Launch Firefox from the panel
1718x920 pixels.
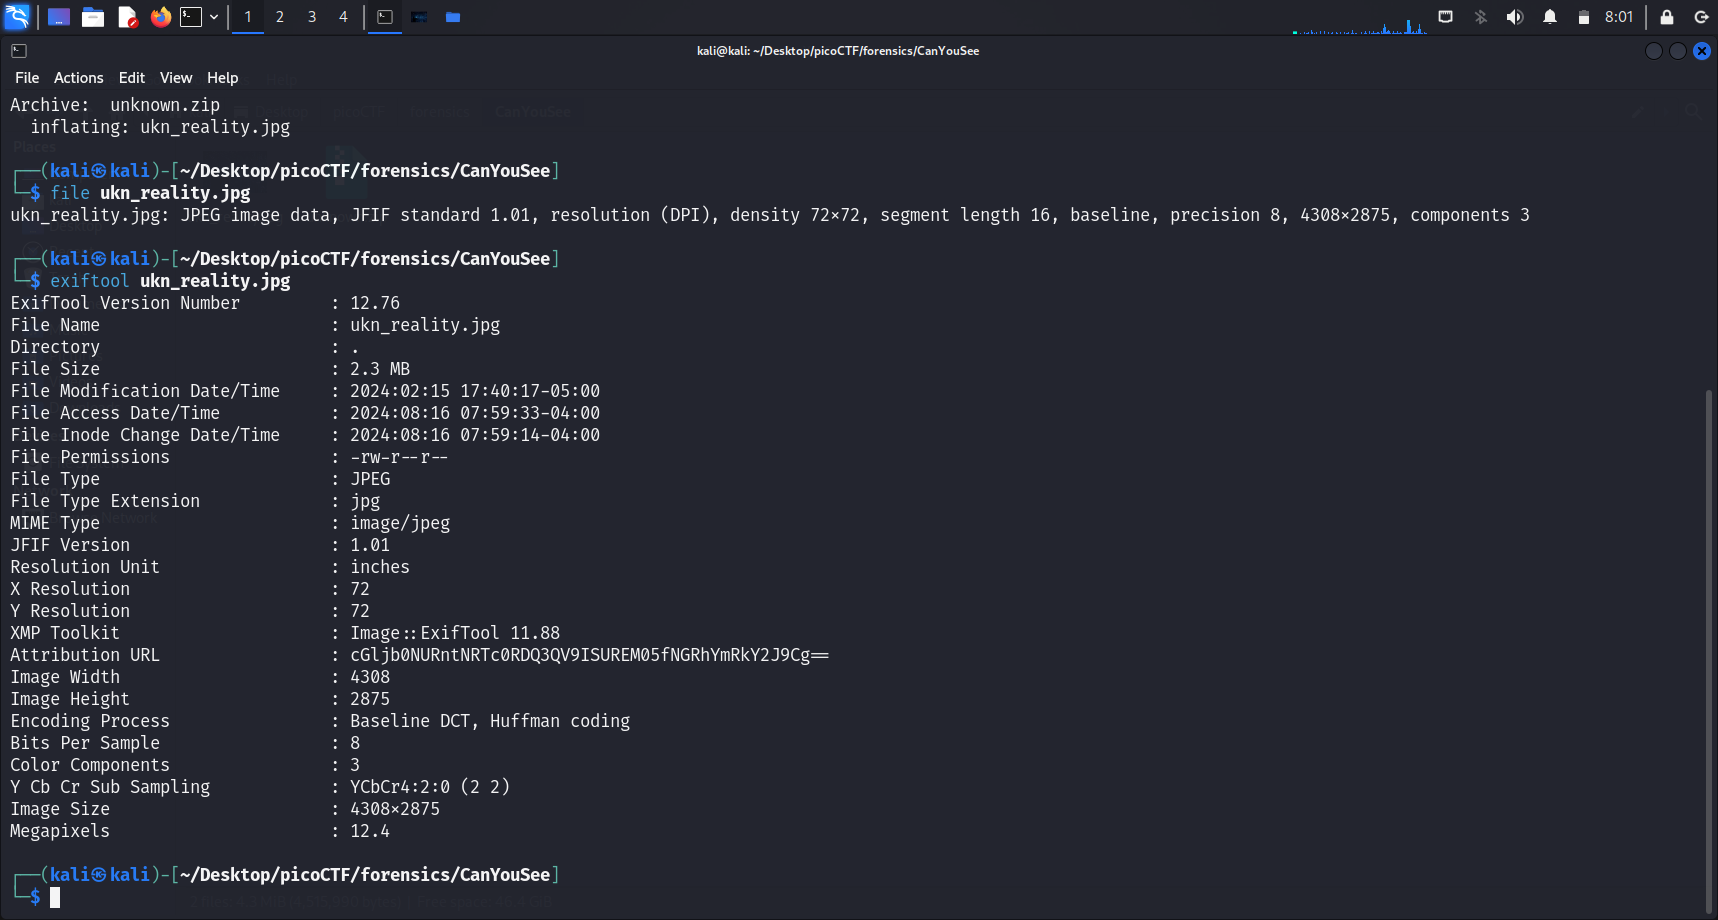click(160, 17)
